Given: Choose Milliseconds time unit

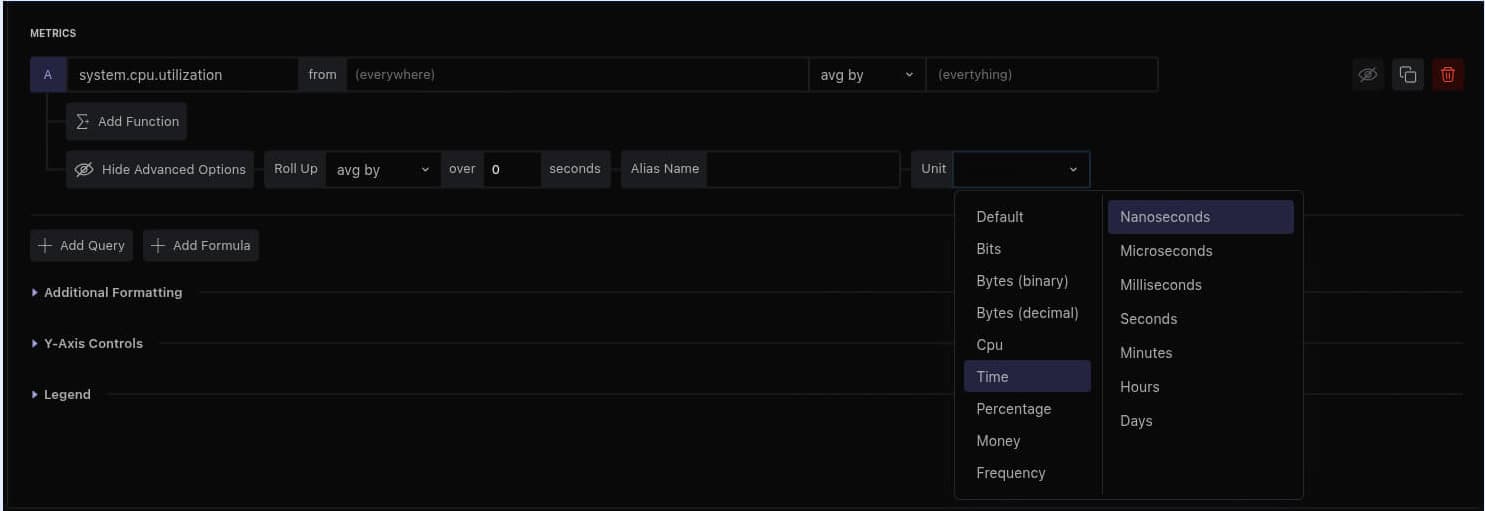Looking at the screenshot, I should tap(1200, 285).
